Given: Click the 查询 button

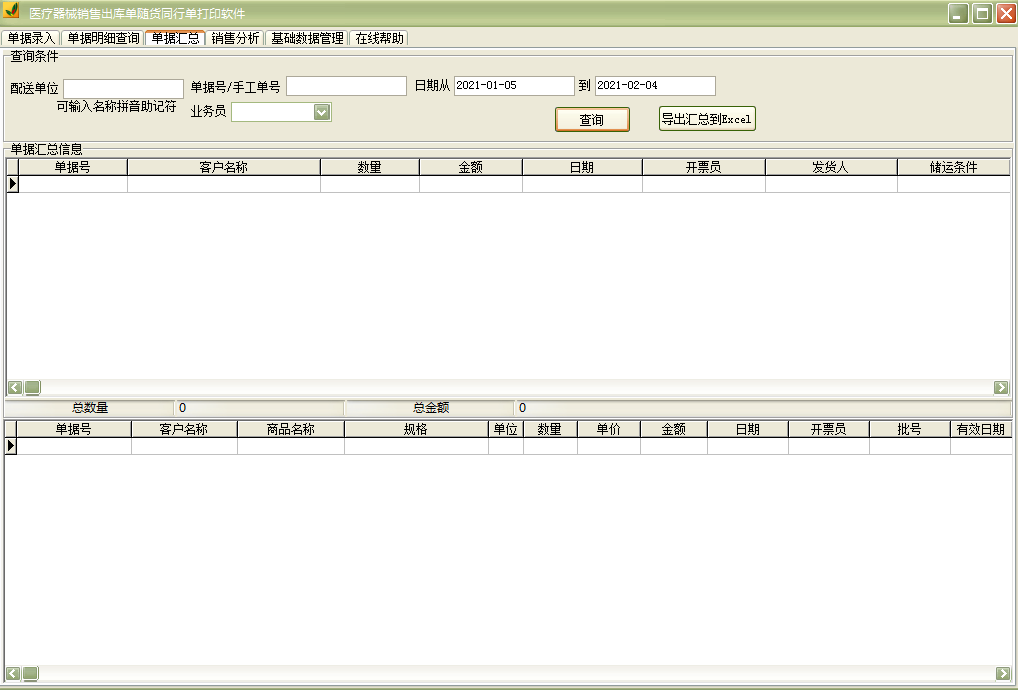Looking at the screenshot, I should 592,119.
